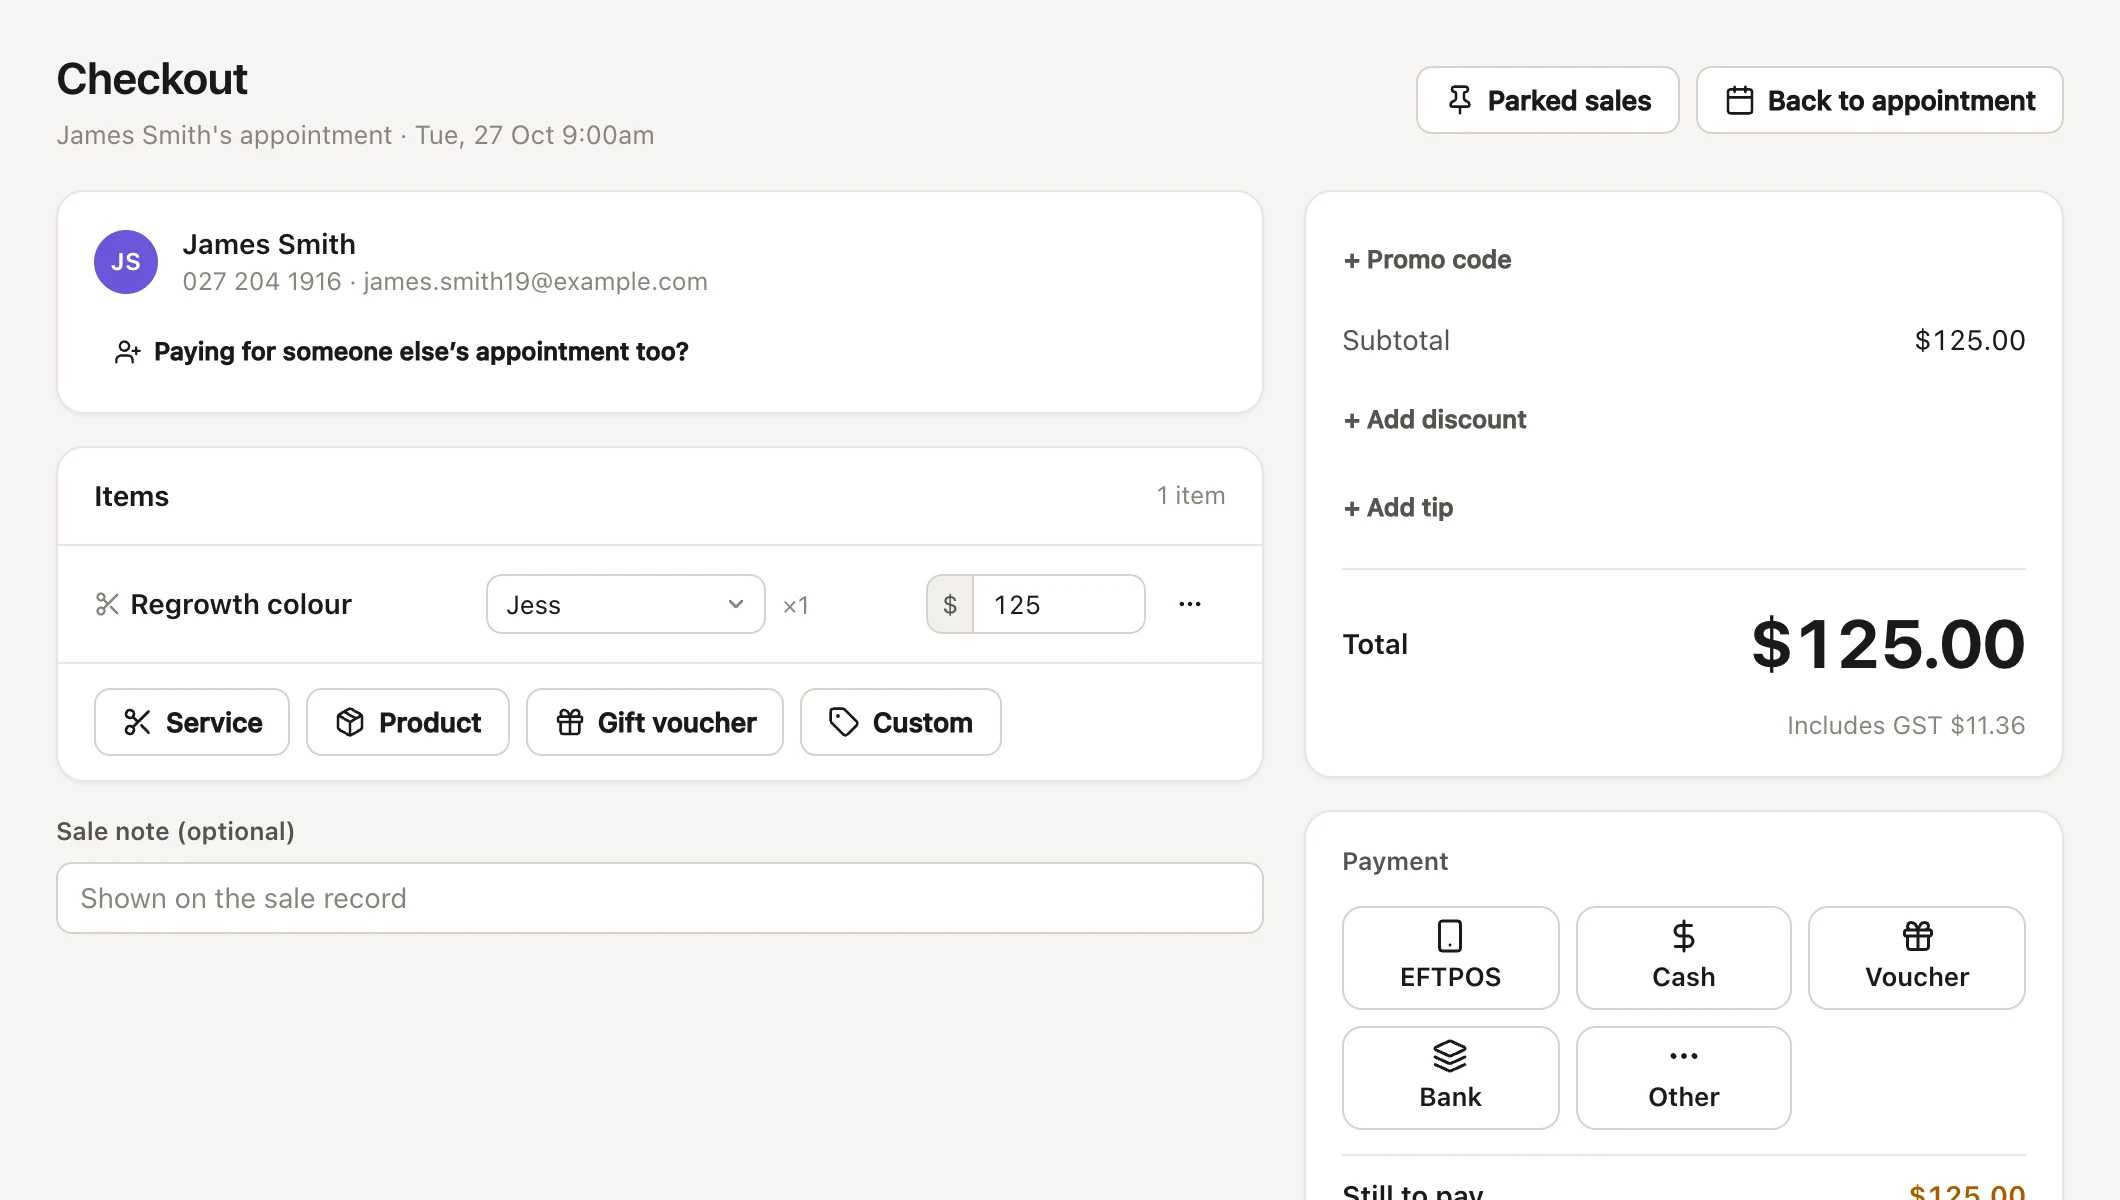Image resolution: width=2120 pixels, height=1200 pixels.
Task: Click the $125.00 total amount
Action: 1888,644
